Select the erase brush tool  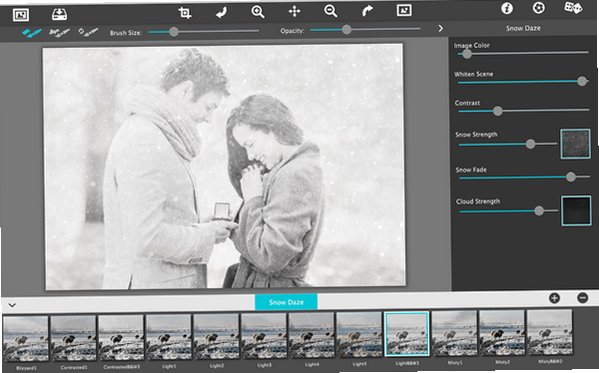59,32
